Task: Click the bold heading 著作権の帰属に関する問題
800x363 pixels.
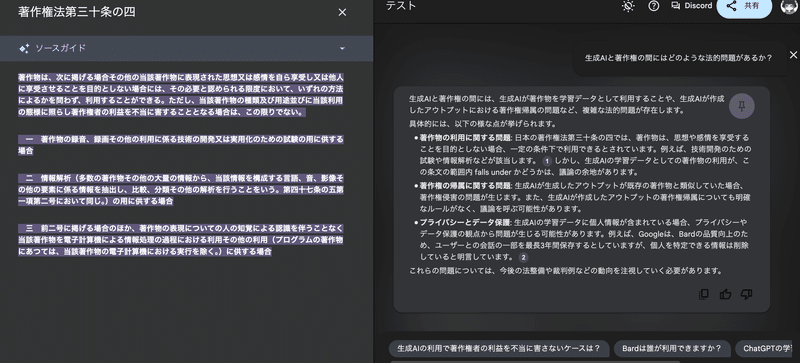Action: (x=465, y=185)
